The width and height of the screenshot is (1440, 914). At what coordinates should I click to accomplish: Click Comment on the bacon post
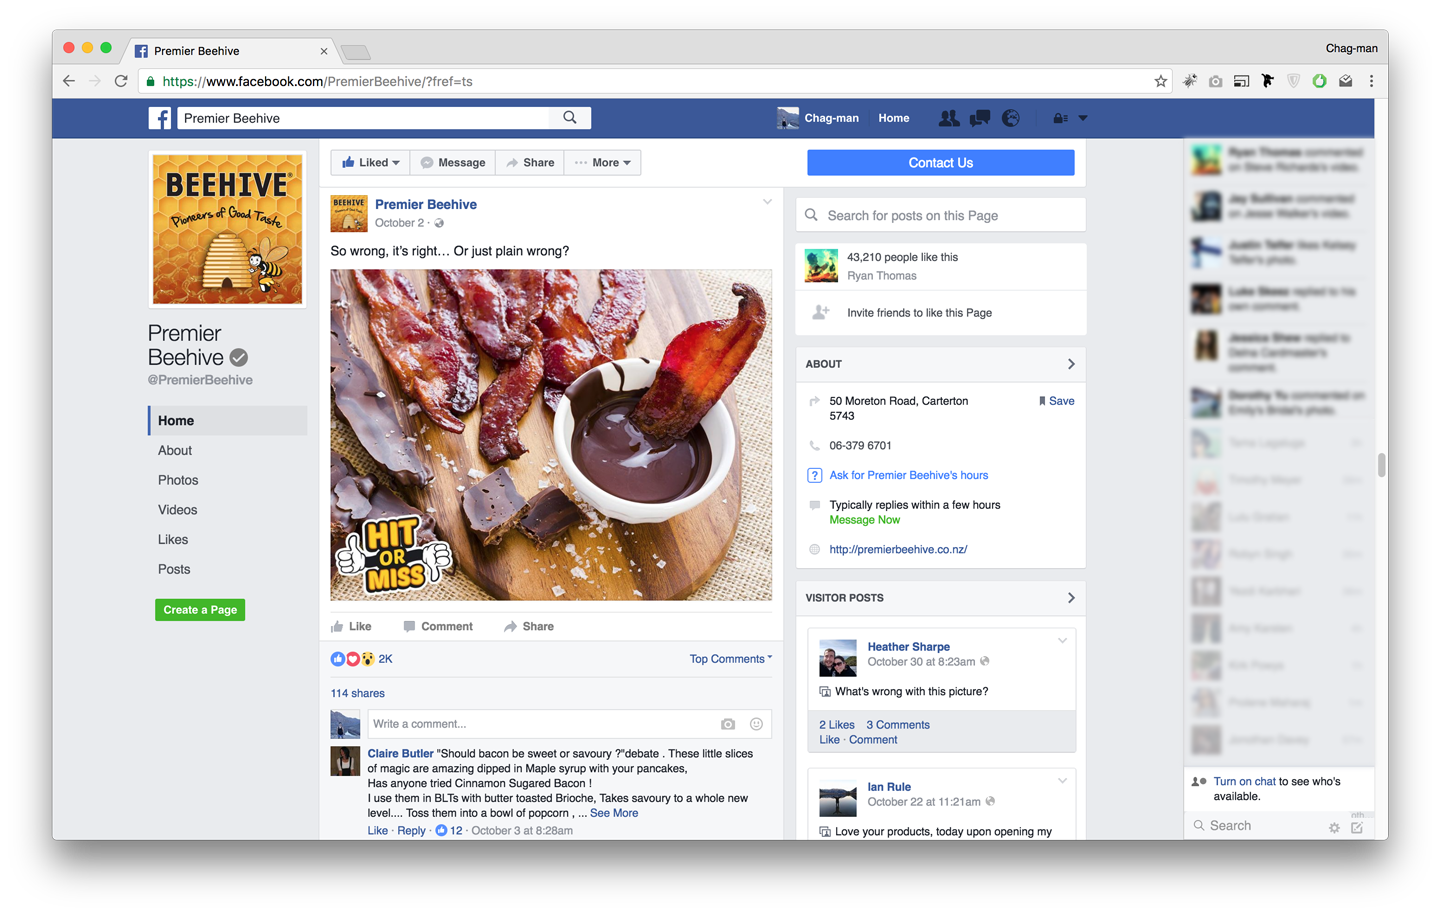pyautogui.click(x=438, y=626)
